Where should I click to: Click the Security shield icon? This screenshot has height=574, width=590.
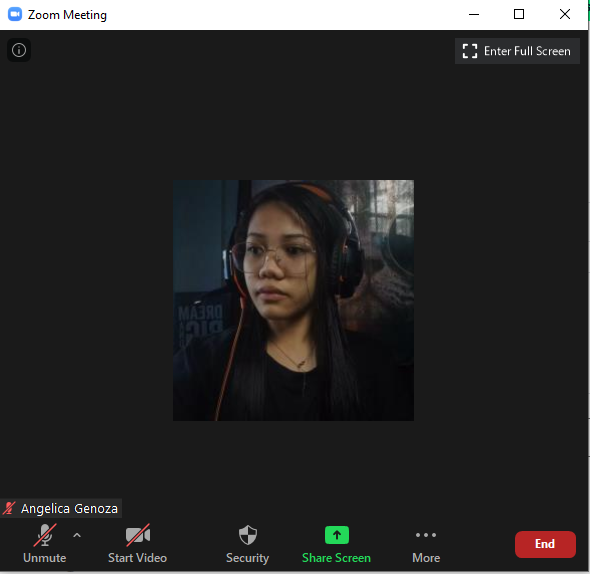(x=248, y=535)
